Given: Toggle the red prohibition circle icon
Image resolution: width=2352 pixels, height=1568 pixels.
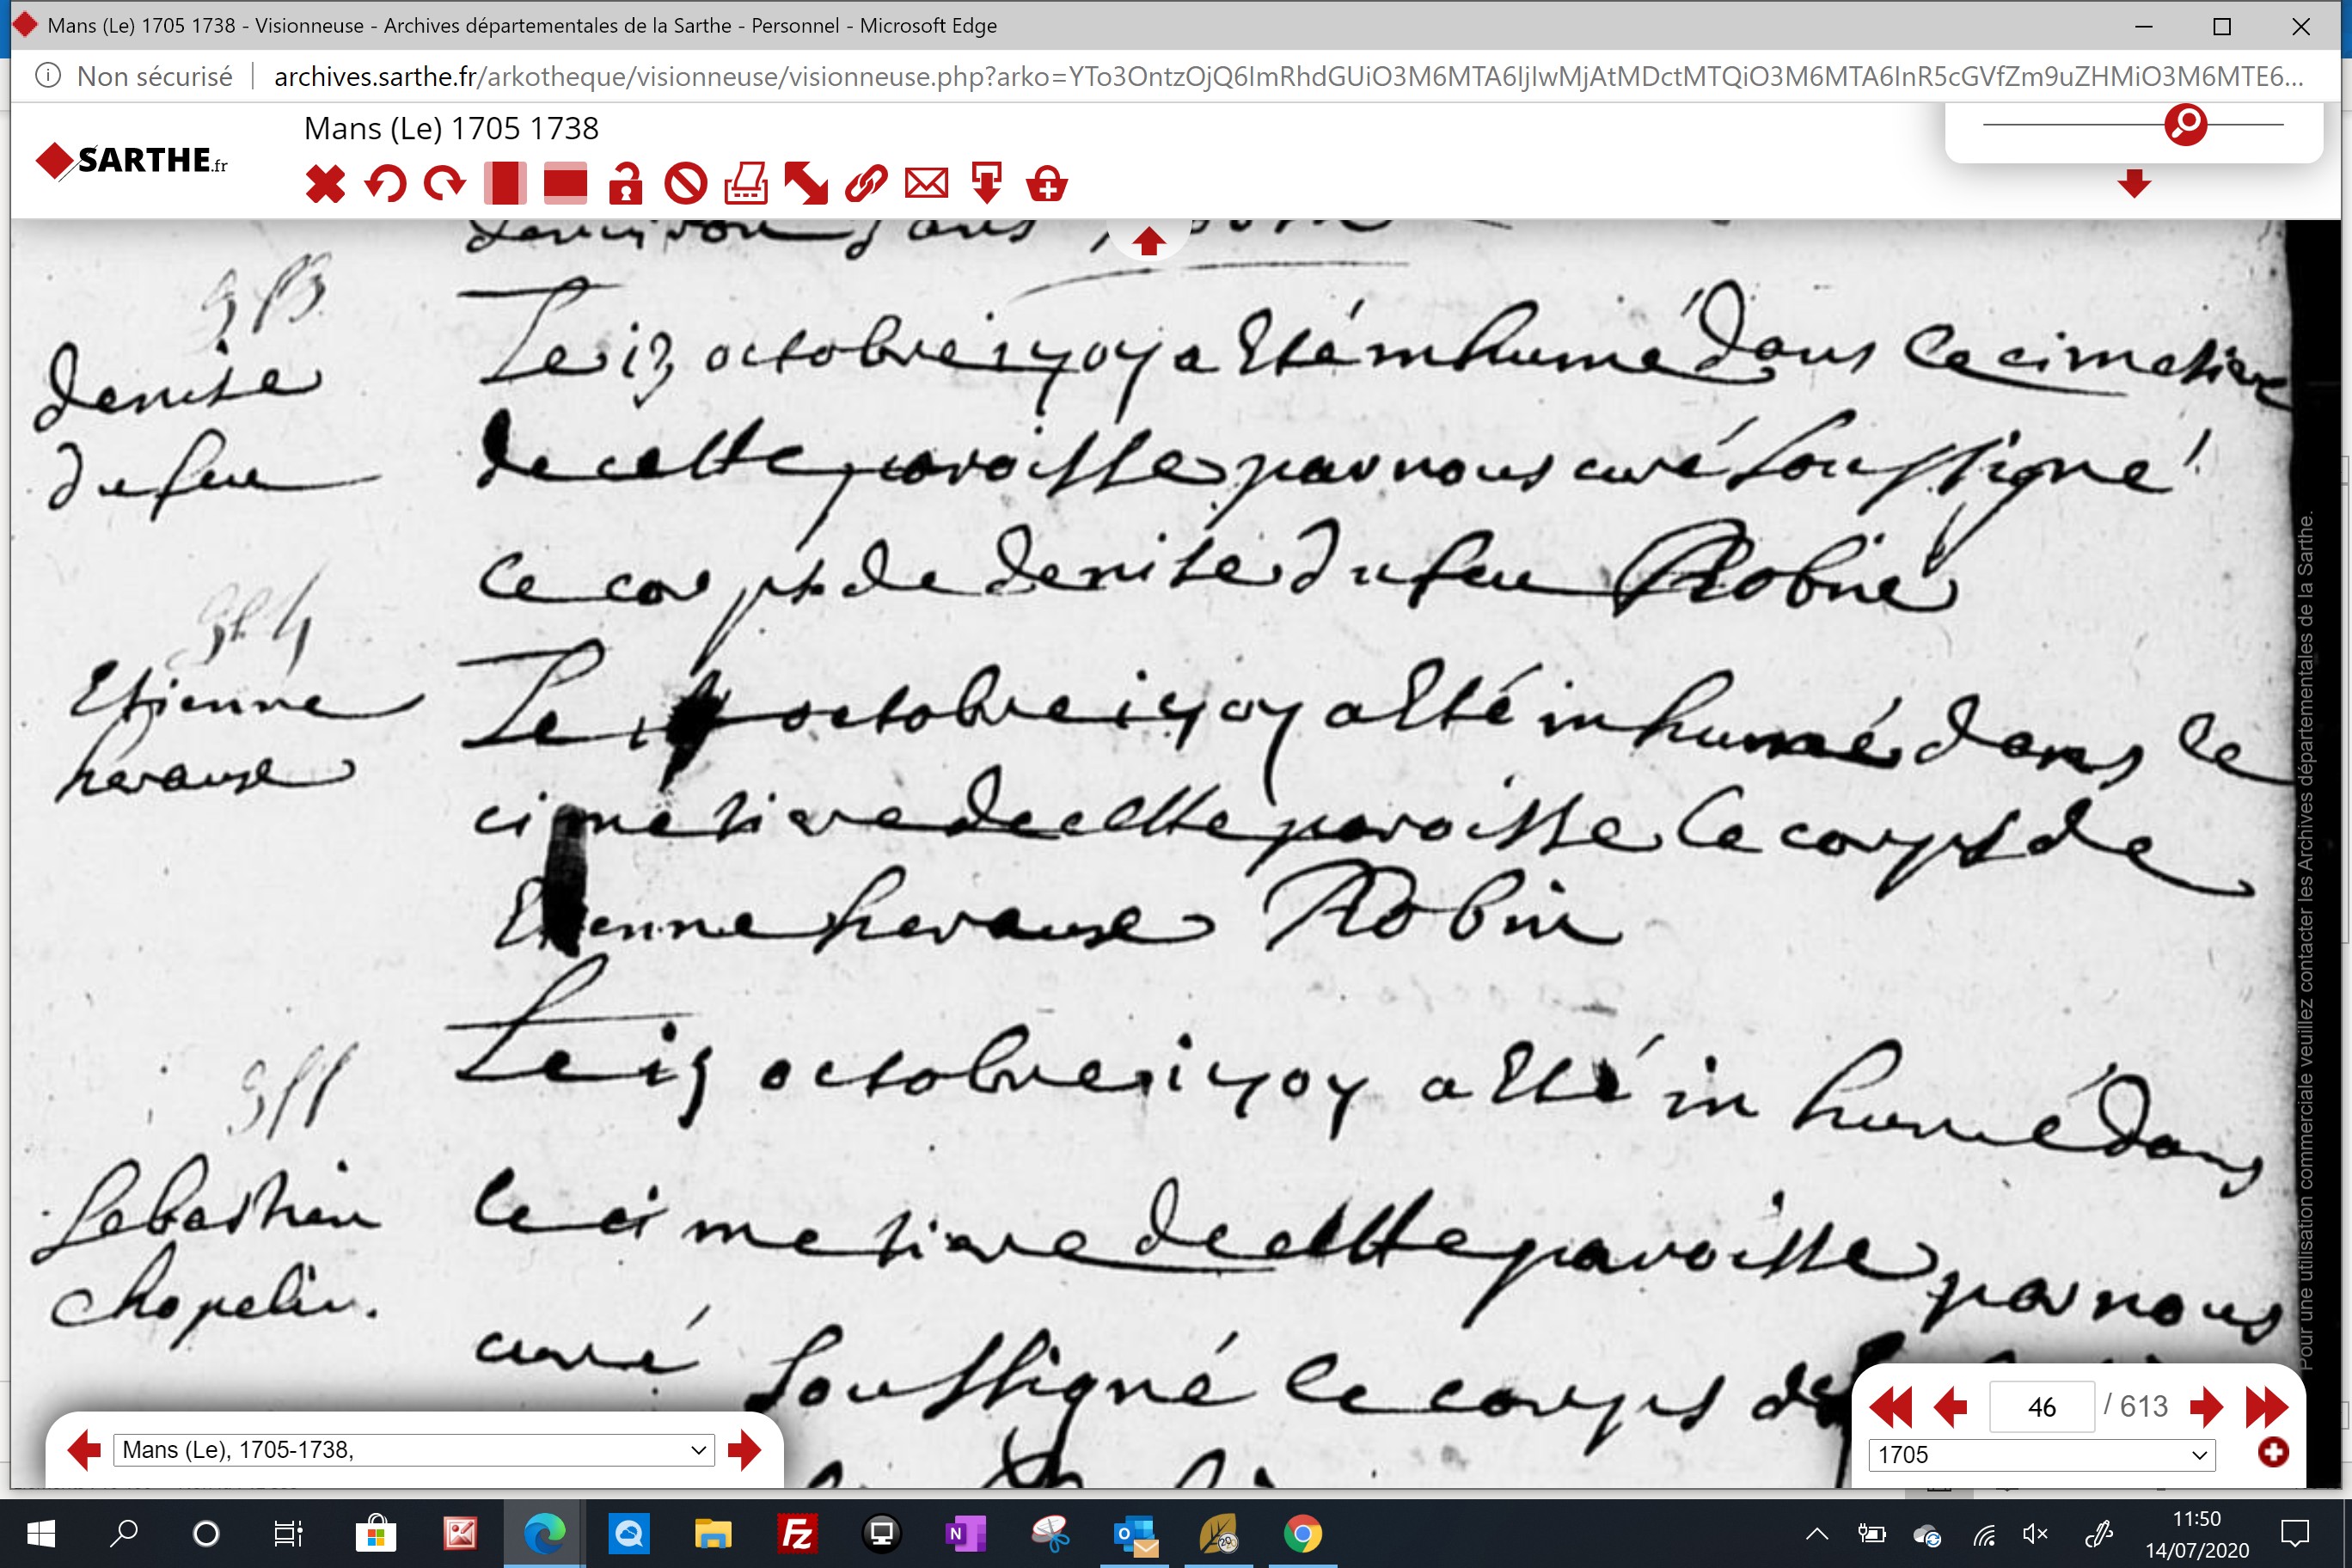Looking at the screenshot, I should click(x=686, y=184).
